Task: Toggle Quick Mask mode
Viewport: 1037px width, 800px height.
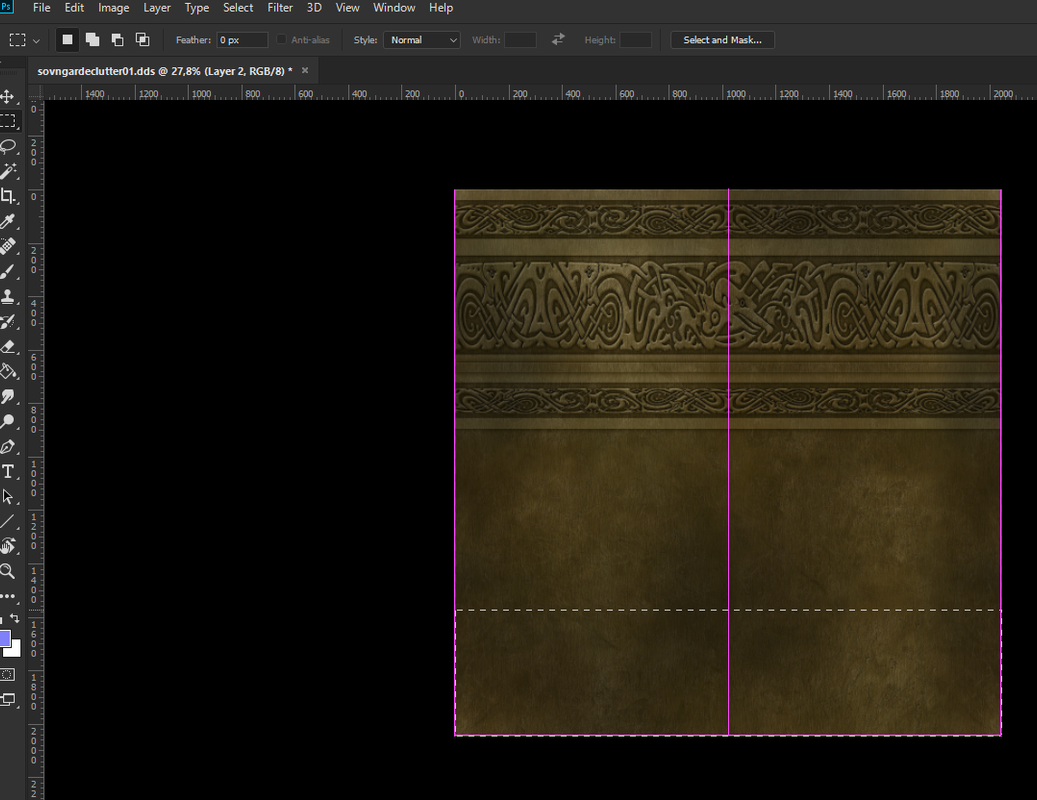Action: pos(7,674)
